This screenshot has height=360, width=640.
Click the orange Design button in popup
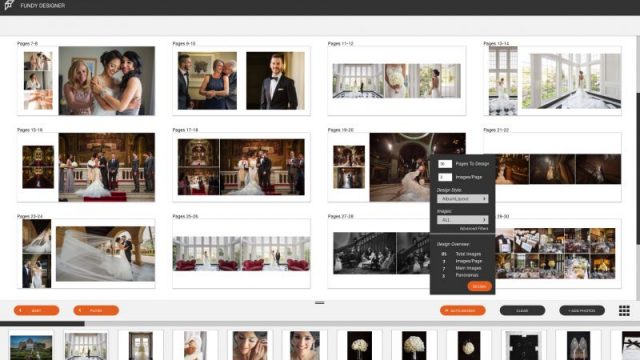479,287
